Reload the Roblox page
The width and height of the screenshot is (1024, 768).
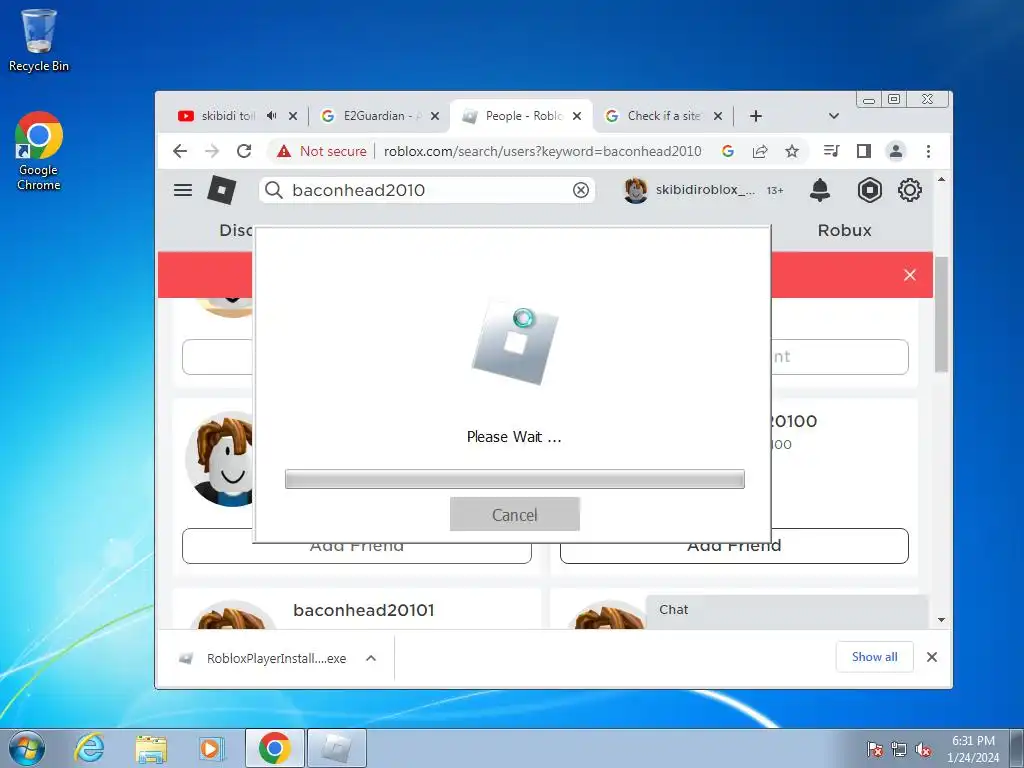point(244,152)
